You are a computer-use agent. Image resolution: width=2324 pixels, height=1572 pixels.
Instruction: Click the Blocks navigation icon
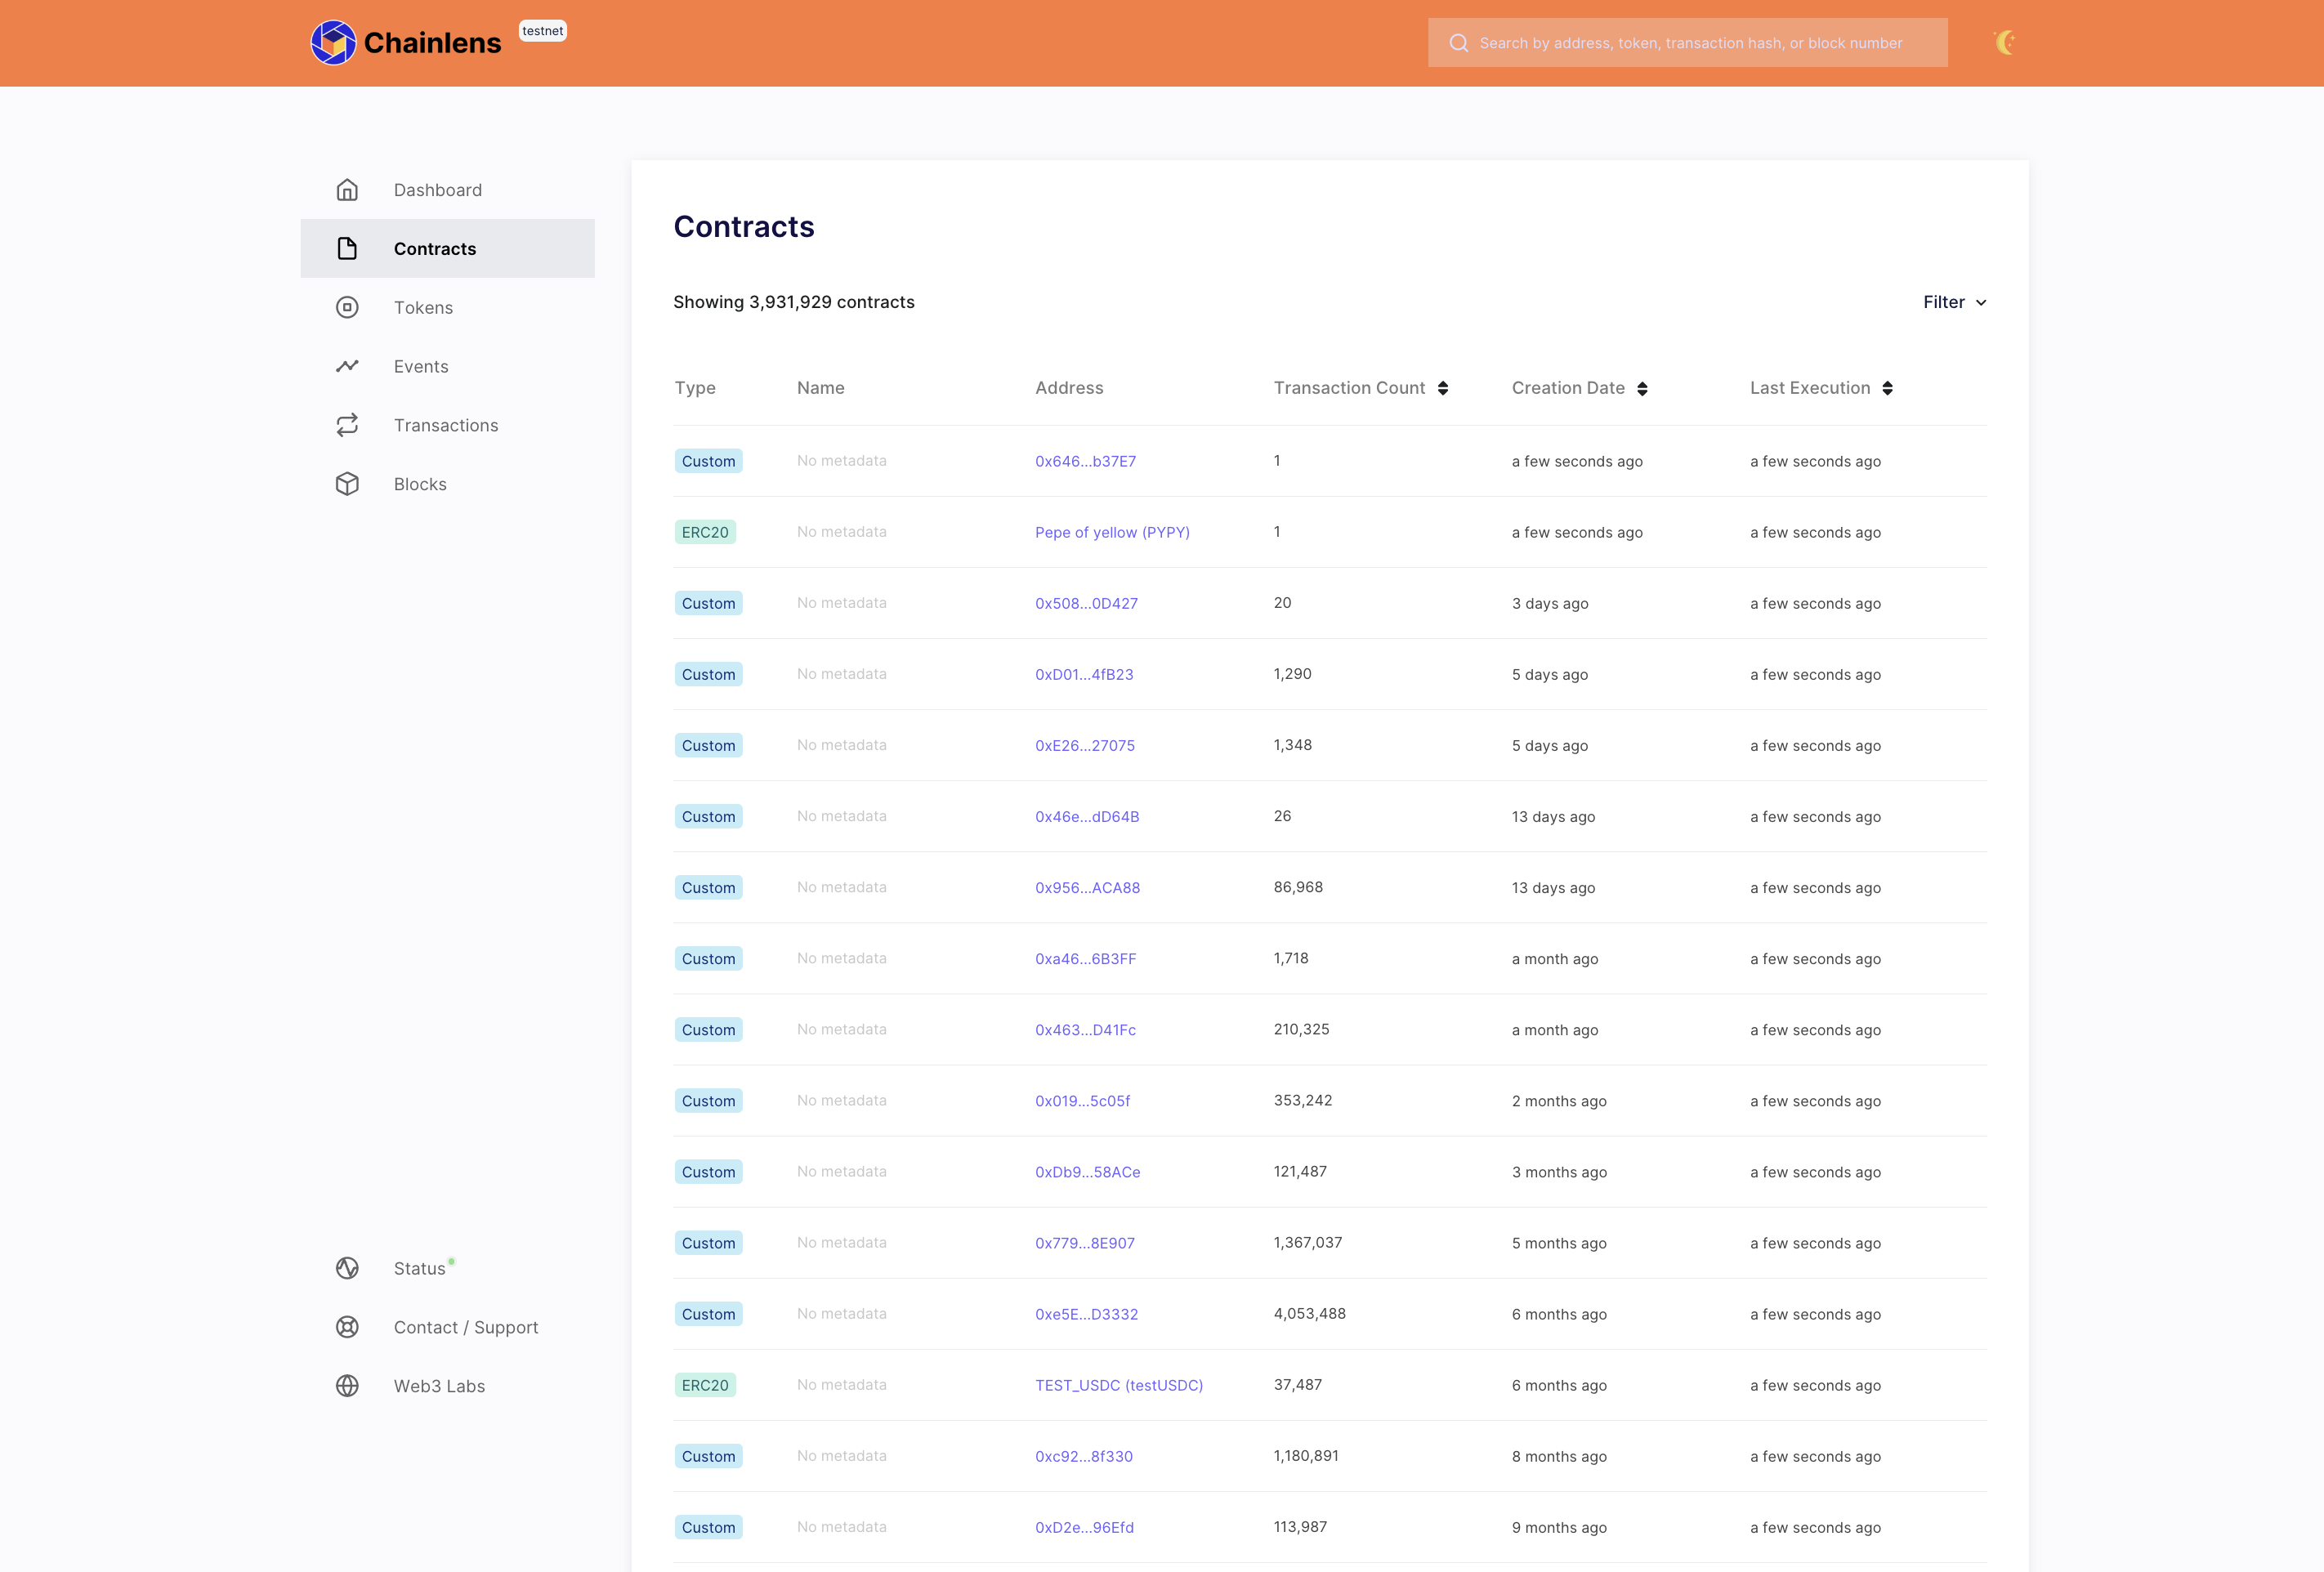(347, 483)
